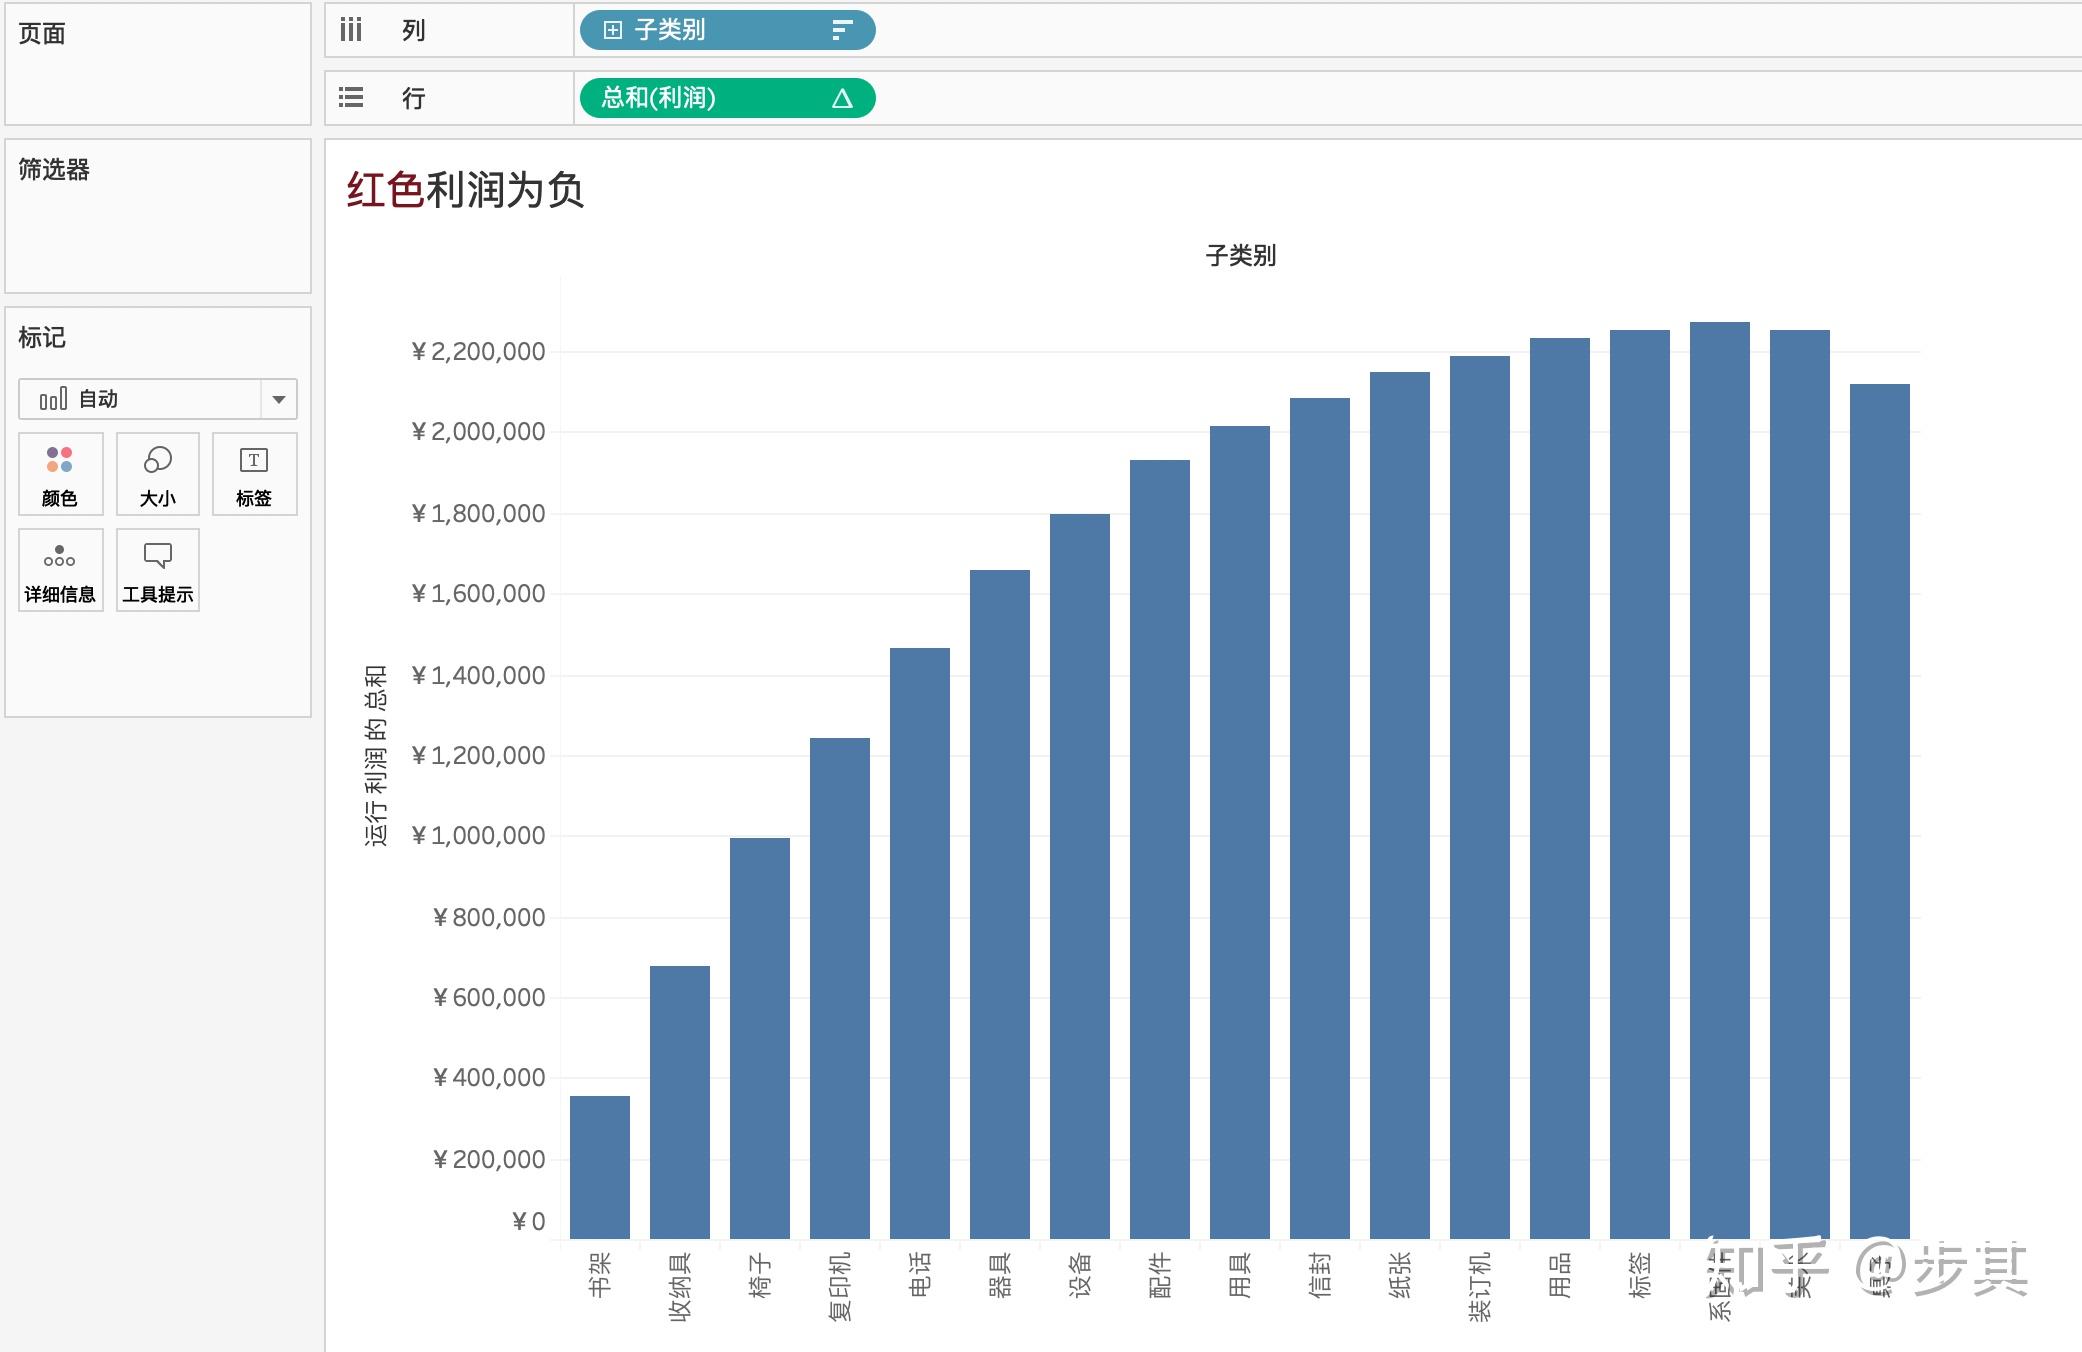Click the Color (颜色) marks card icon
This screenshot has width=2082, height=1352.
point(60,474)
